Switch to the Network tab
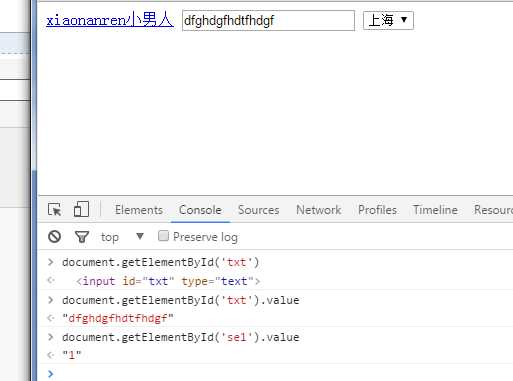Viewport: 513px width, 381px height. click(319, 210)
